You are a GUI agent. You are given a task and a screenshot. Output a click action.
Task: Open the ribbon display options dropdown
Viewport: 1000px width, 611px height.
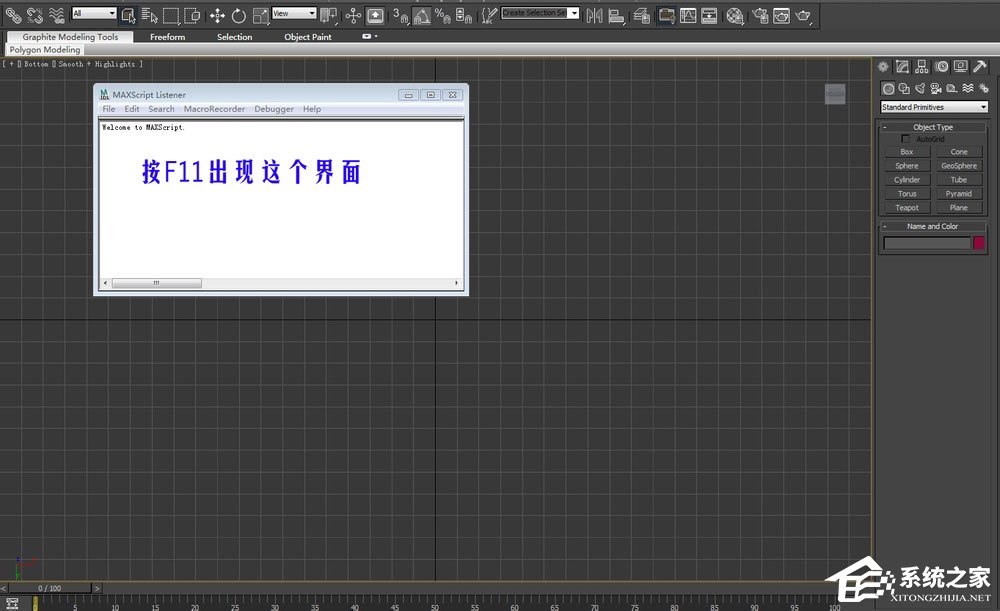click(370, 36)
